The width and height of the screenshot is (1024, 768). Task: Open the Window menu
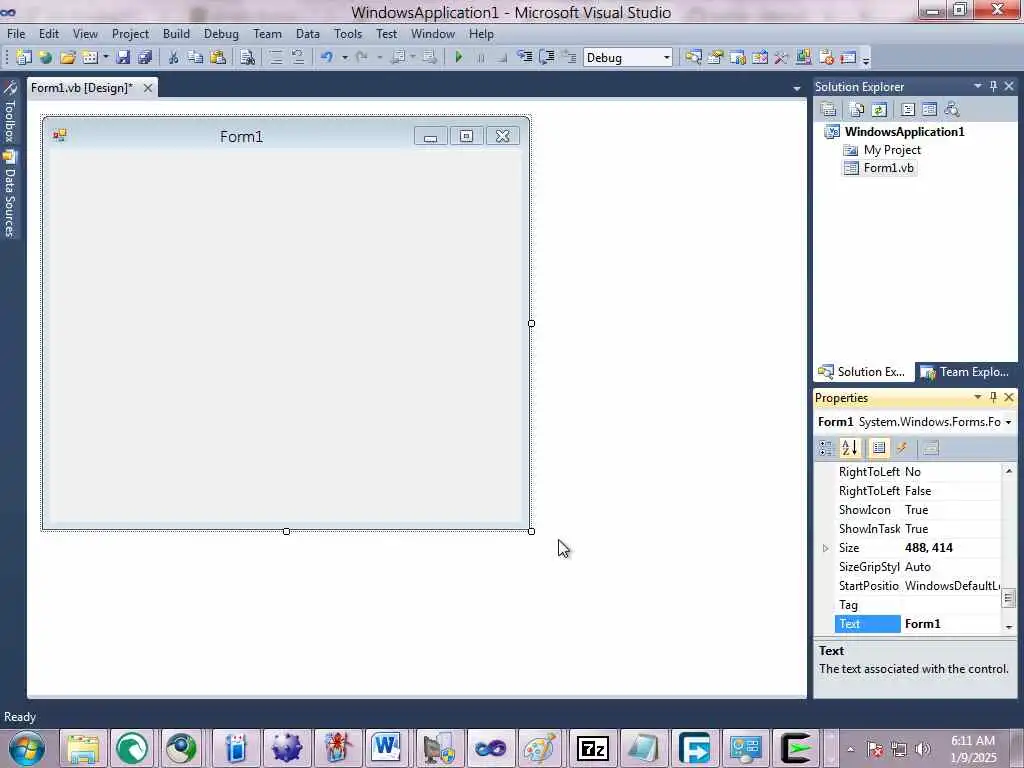coord(432,34)
